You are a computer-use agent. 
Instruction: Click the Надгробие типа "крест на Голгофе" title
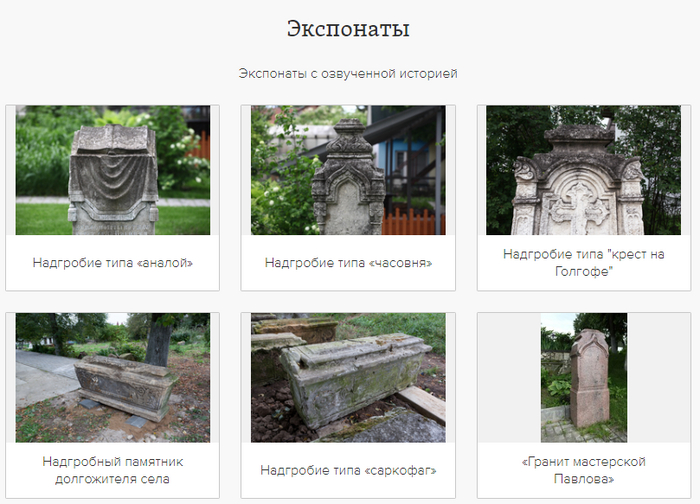tap(584, 262)
